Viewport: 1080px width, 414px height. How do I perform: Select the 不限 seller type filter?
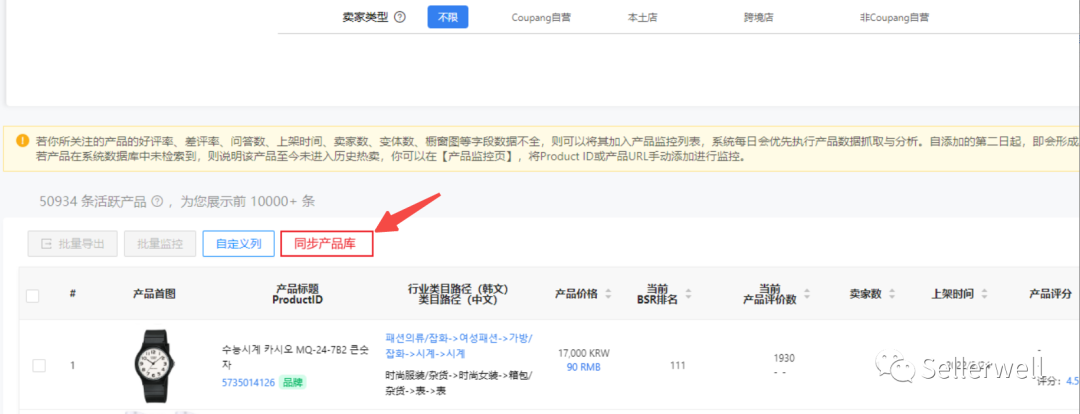click(x=448, y=17)
